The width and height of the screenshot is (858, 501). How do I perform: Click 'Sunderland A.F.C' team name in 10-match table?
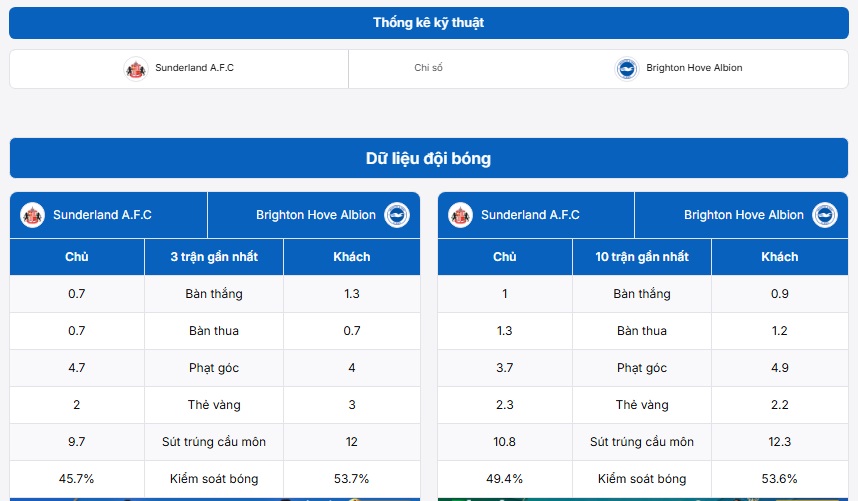coord(530,215)
